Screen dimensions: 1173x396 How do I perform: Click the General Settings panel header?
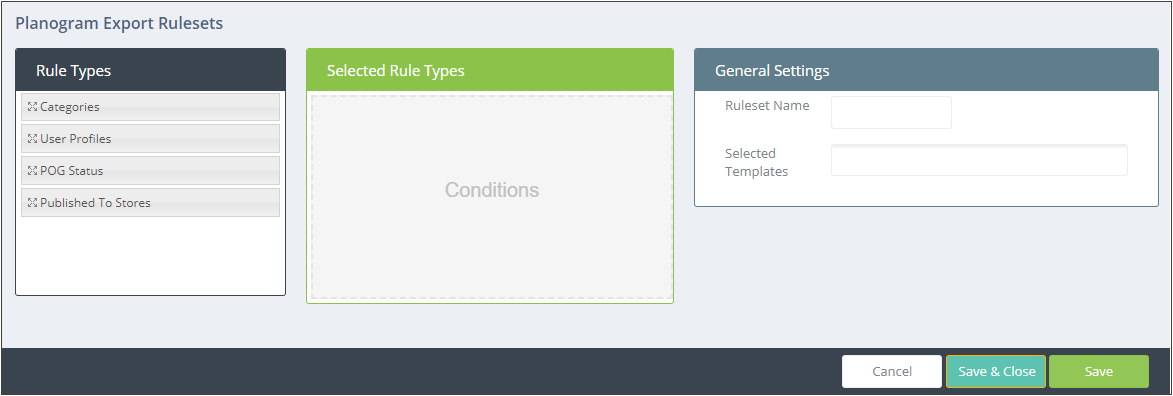926,70
